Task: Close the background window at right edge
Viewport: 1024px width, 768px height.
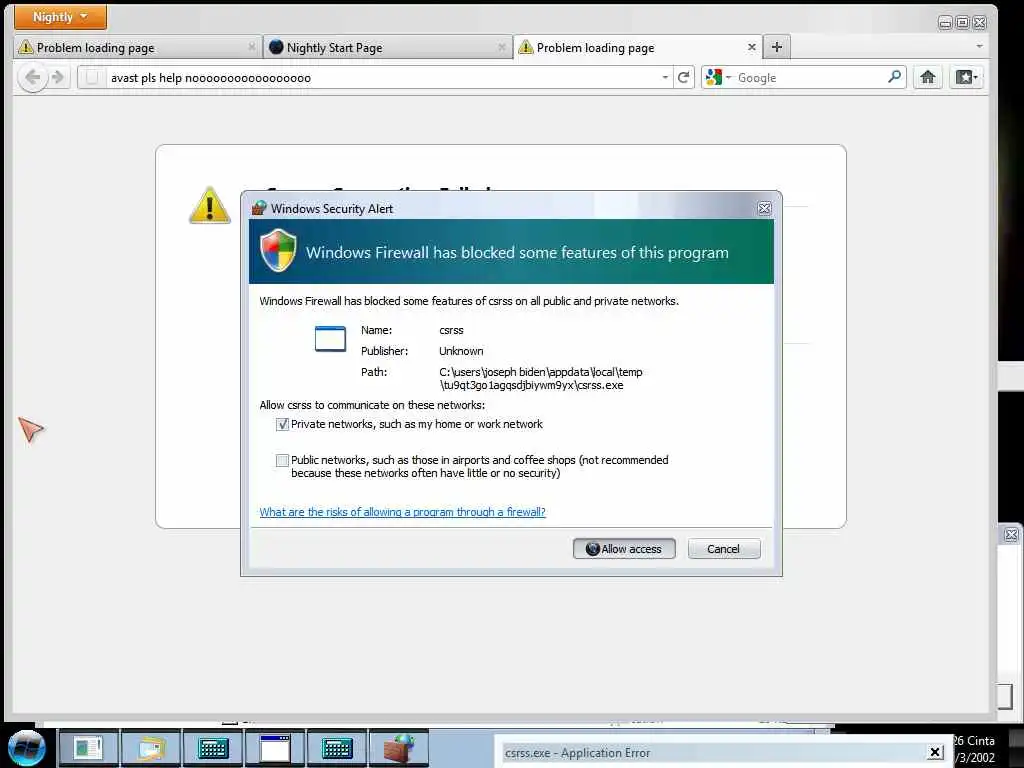Action: click(1011, 535)
